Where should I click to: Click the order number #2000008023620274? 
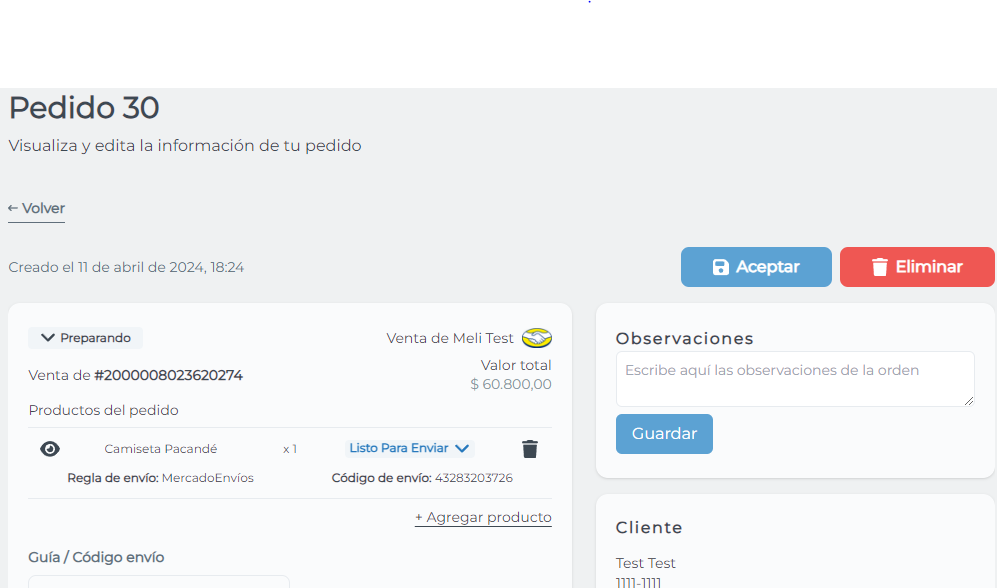[168, 375]
